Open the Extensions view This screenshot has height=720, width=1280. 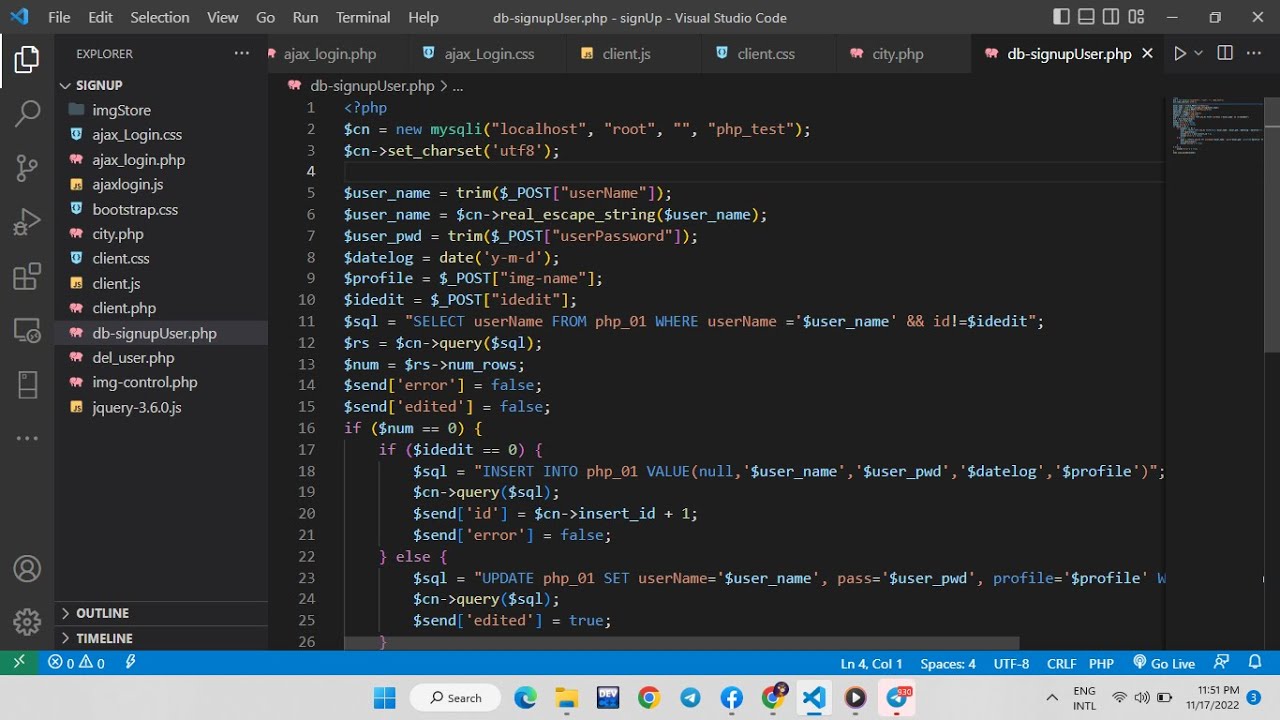click(27, 276)
